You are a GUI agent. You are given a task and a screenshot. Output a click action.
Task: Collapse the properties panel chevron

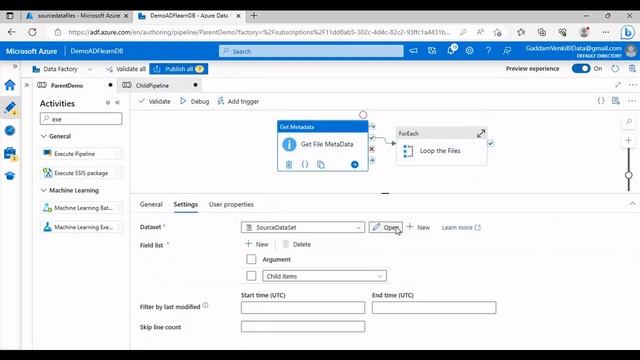pos(632,203)
